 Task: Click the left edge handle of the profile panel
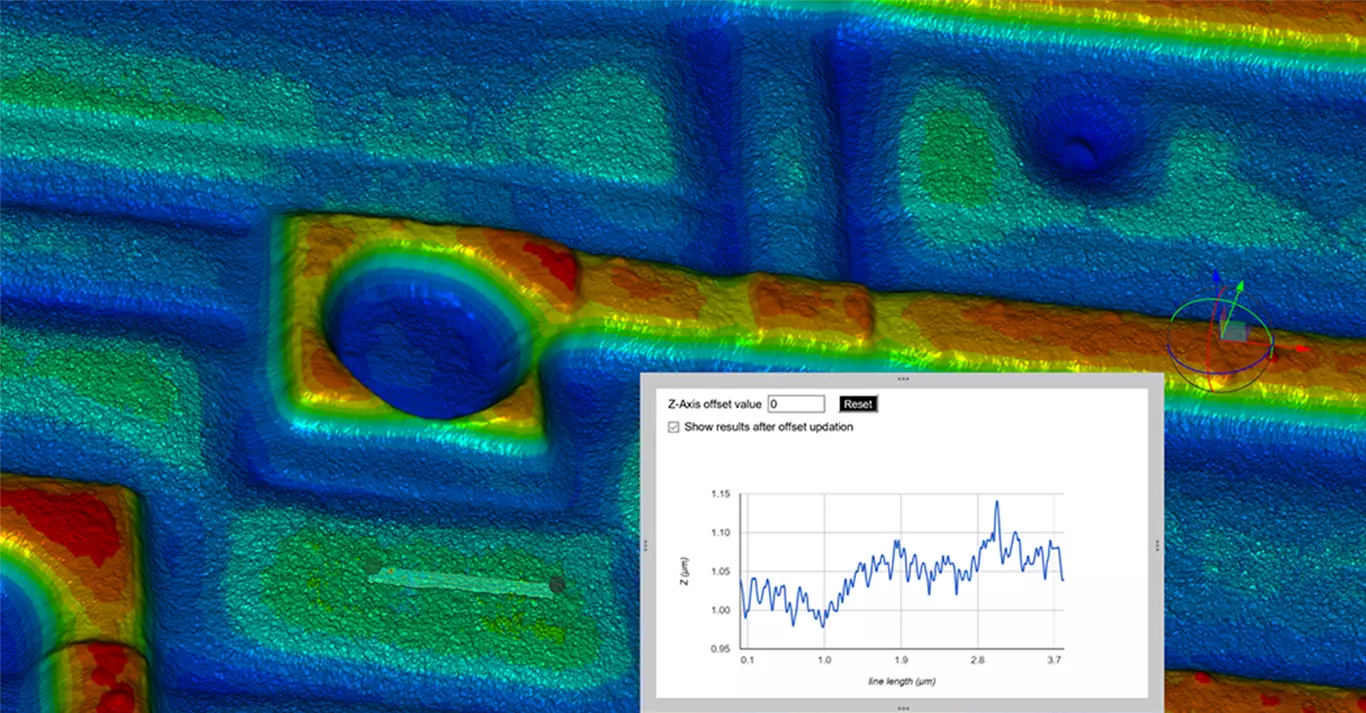point(646,545)
